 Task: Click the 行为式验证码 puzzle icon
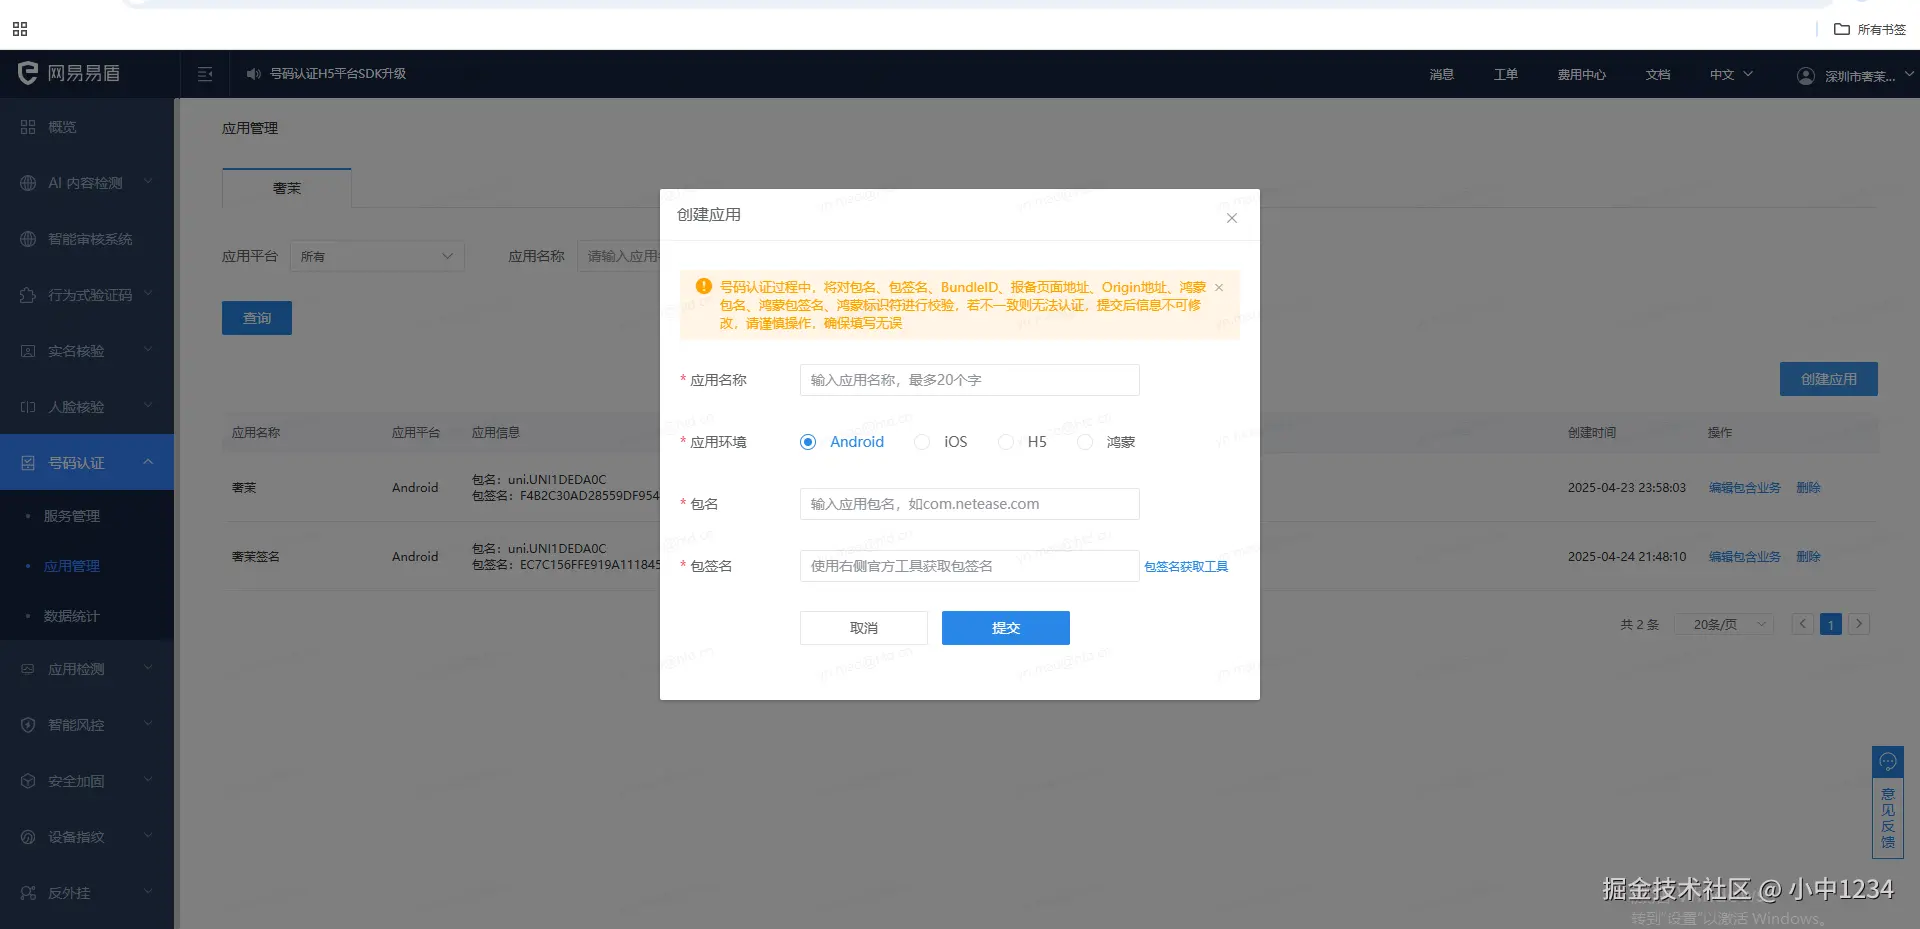(28, 295)
